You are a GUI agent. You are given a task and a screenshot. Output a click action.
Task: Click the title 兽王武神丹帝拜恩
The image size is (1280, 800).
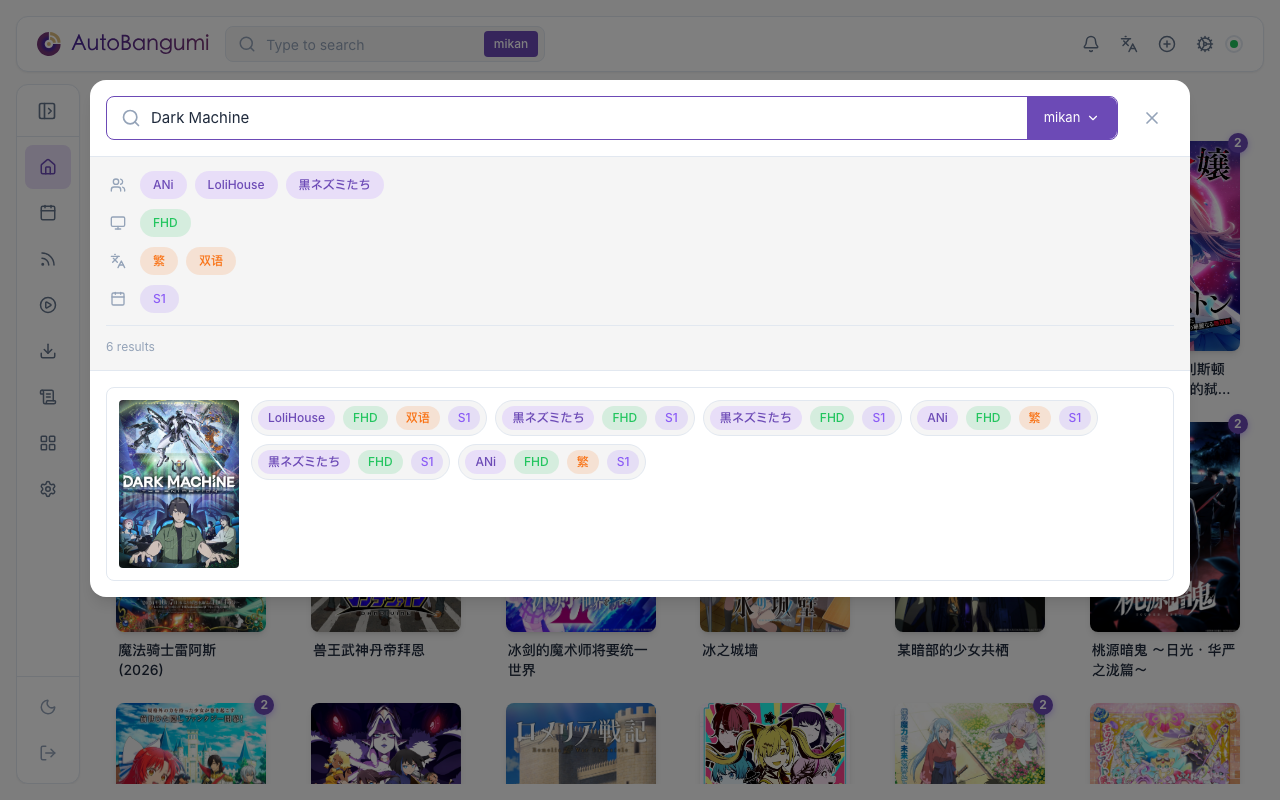tap(369, 650)
